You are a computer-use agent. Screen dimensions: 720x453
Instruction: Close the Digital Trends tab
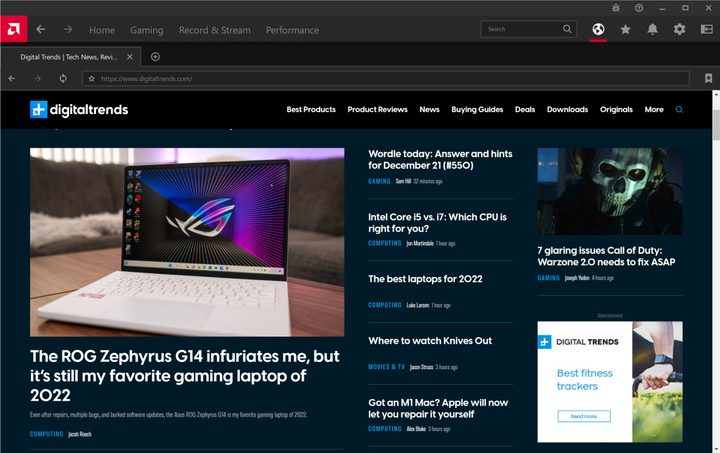click(129, 57)
